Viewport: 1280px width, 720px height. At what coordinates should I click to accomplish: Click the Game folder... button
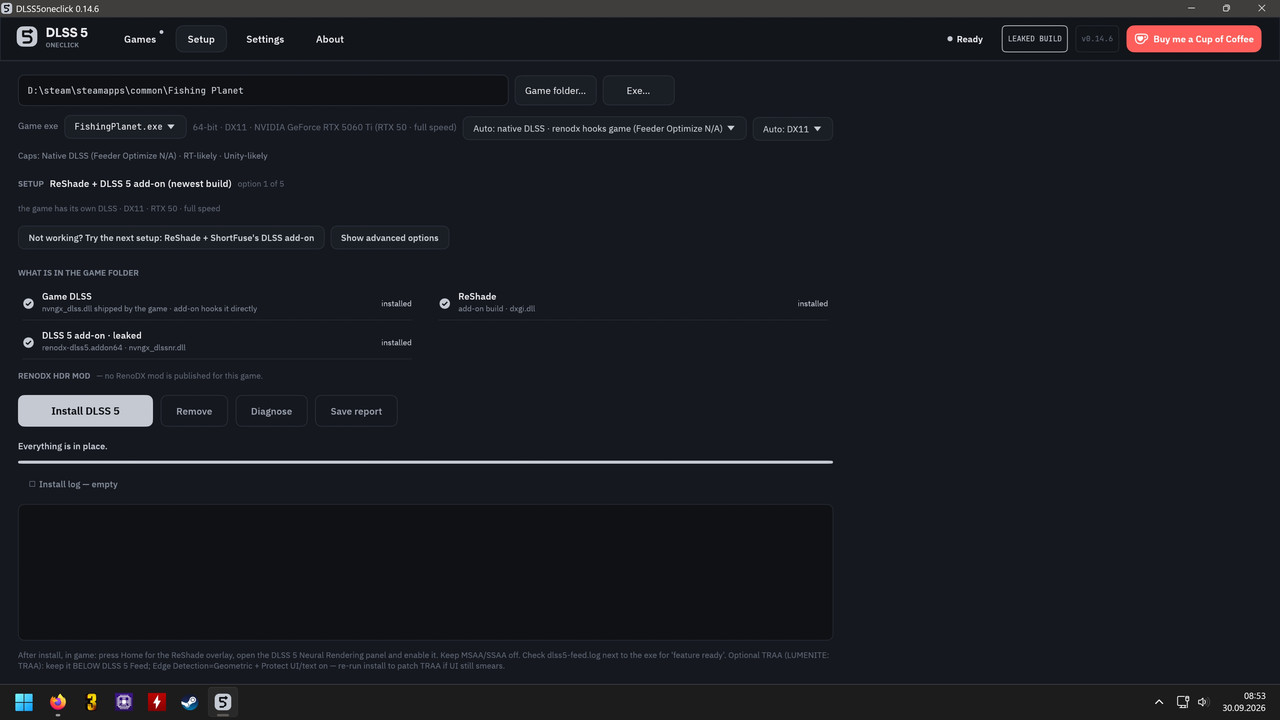[x=556, y=90]
